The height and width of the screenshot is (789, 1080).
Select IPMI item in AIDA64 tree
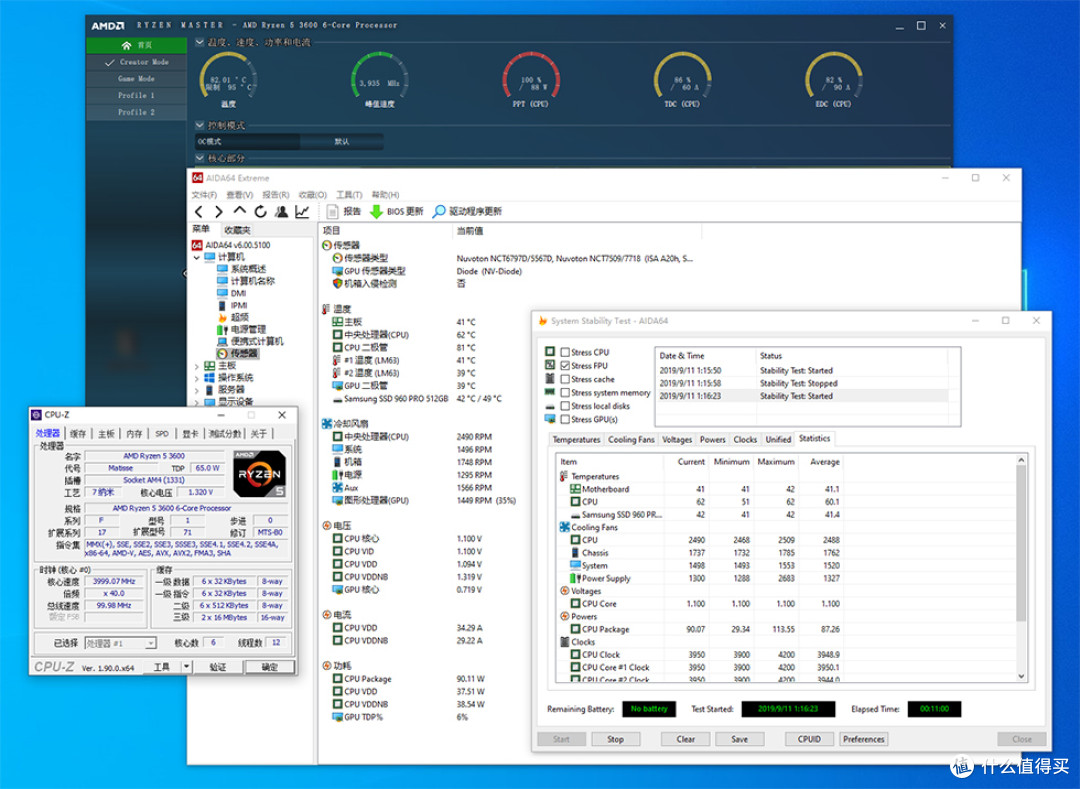232,305
